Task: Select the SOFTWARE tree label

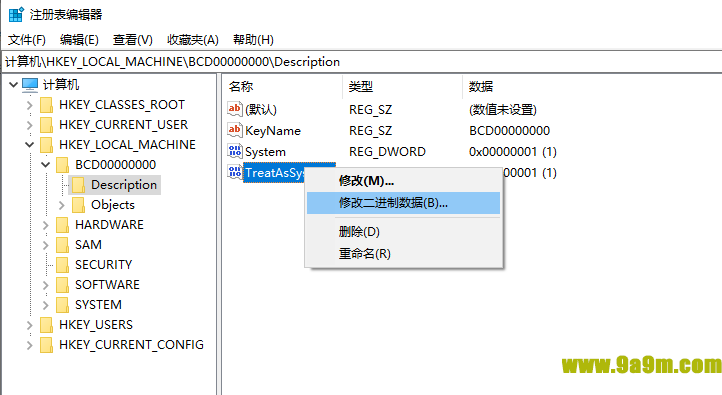Action: (107, 285)
